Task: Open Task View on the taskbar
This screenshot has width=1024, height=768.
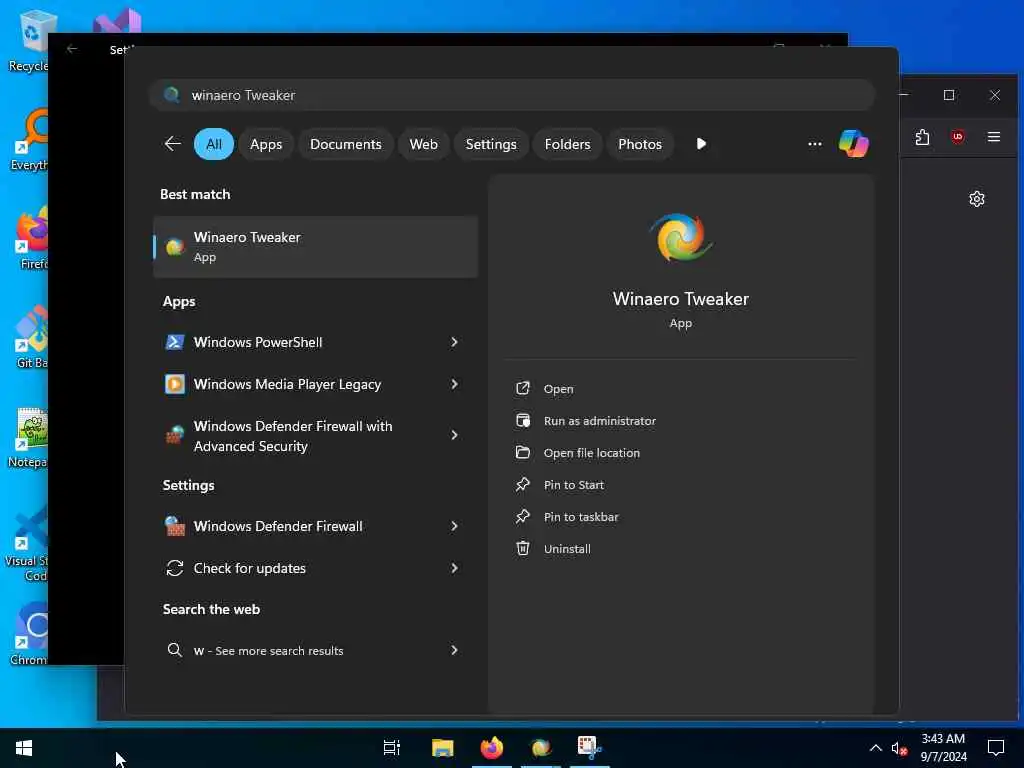Action: [x=392, y=748]
